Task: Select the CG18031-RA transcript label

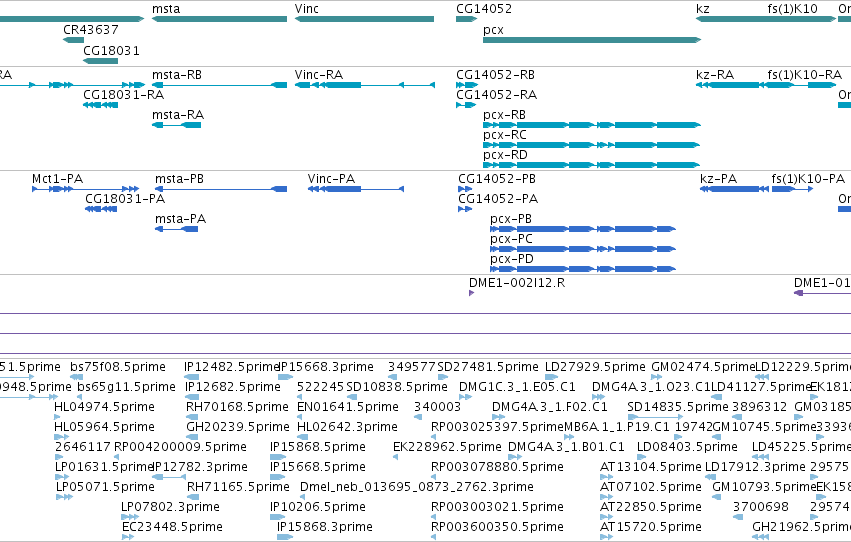Action: 123,95
